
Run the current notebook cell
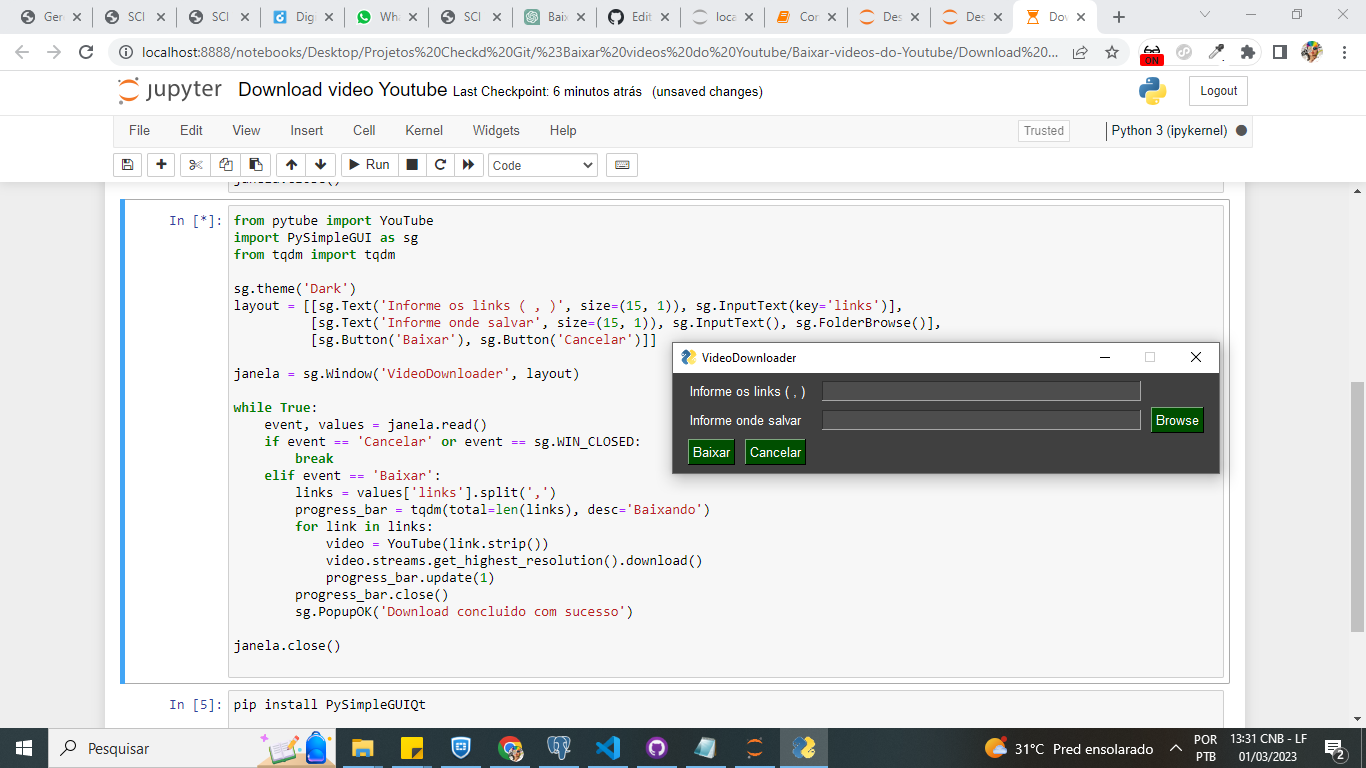point(368,164)
